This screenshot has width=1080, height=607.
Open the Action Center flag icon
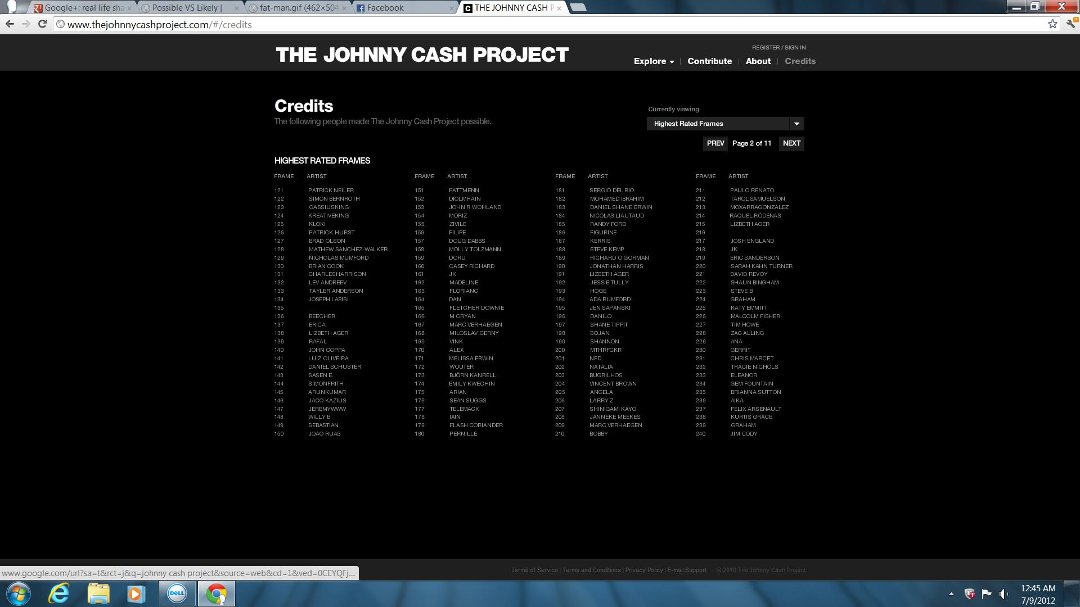tap(986, 594)
